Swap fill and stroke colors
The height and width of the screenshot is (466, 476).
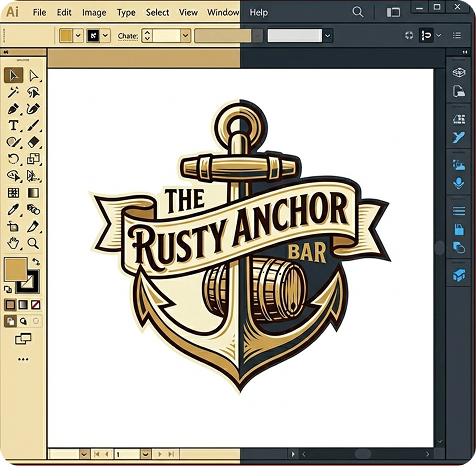pos(36,261)
